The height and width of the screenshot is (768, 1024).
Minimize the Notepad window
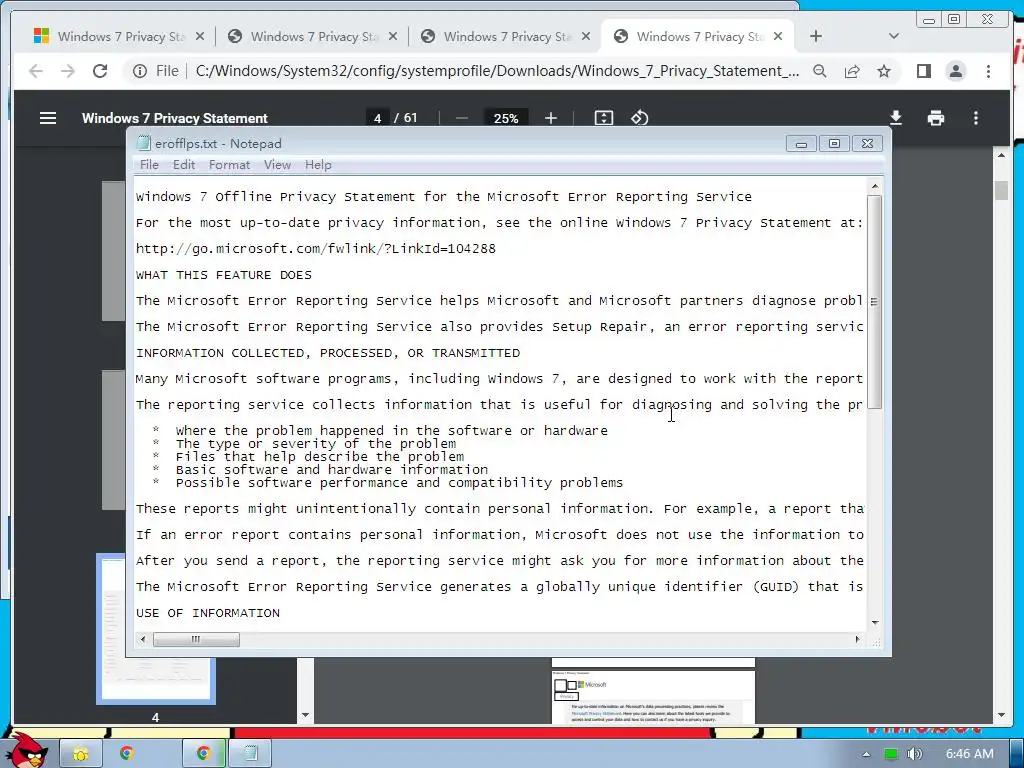pyautogui.click(x=801, y=144)
